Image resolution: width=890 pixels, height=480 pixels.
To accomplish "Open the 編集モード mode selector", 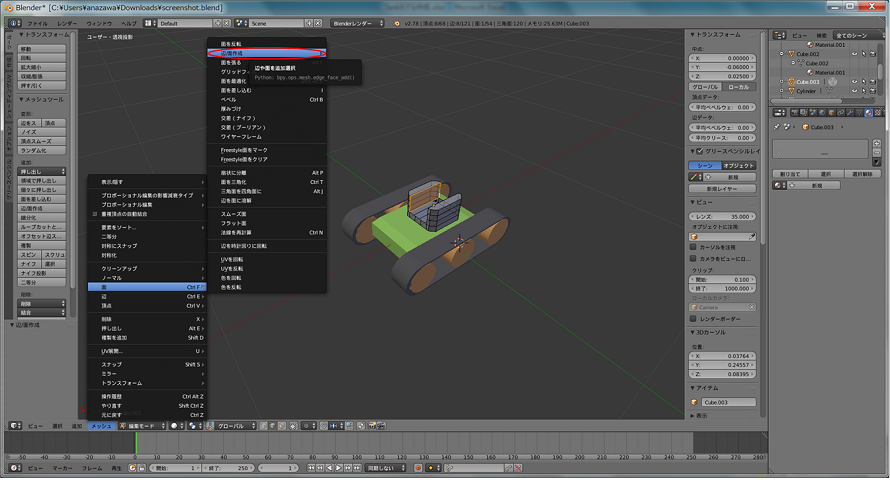I will tap(144, 426).
